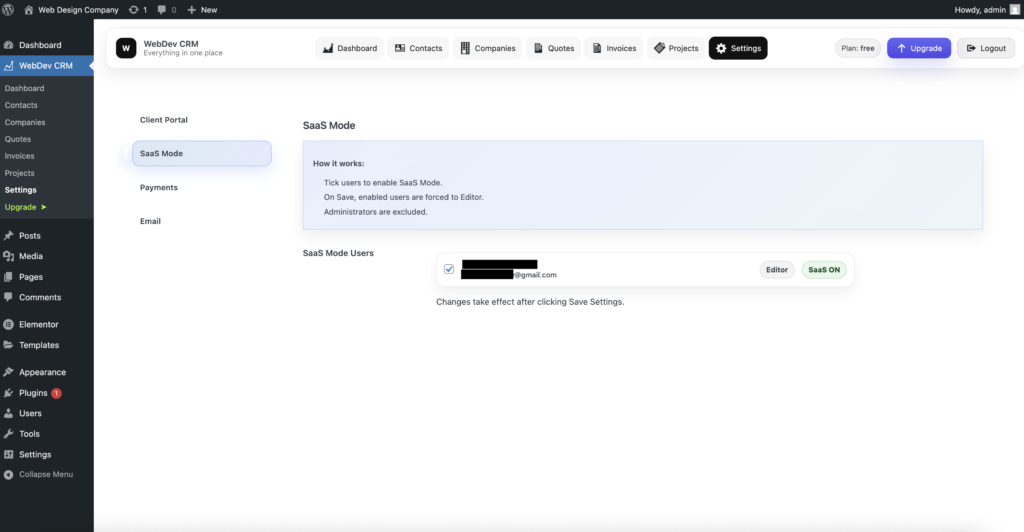Click the Projects tag icon
The height and width of the screenshot is (532, 1024).
point(660,48)
